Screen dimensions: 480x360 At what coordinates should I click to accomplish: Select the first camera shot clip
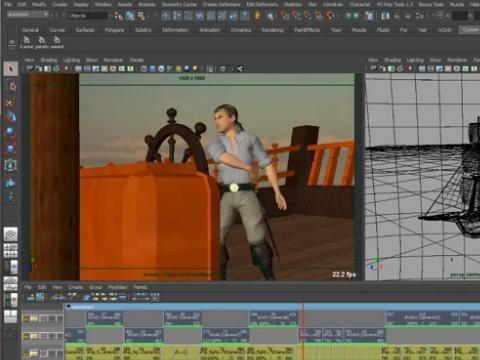pos(104,318)
